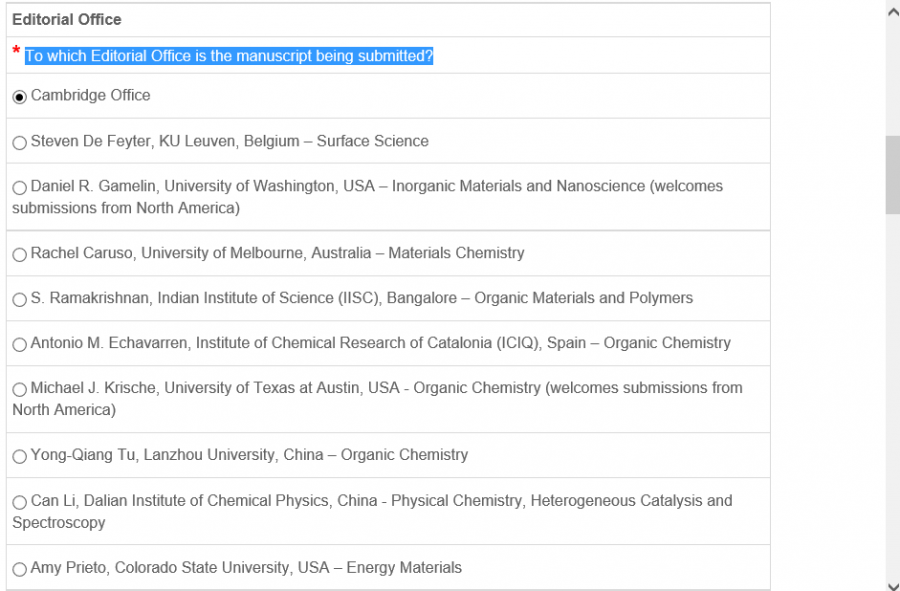900x591 pixels.
Task: Choose Steven De Feyter, KU Leuven option
Action: [19, 143]
